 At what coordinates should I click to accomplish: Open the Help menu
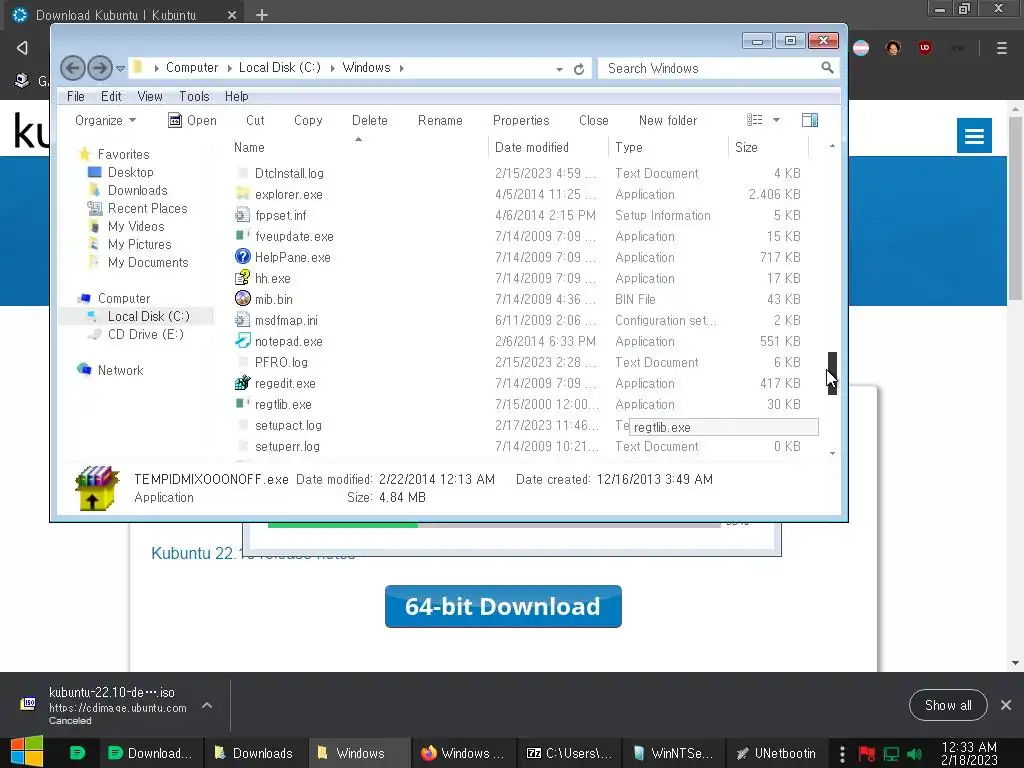click(236, 96)
